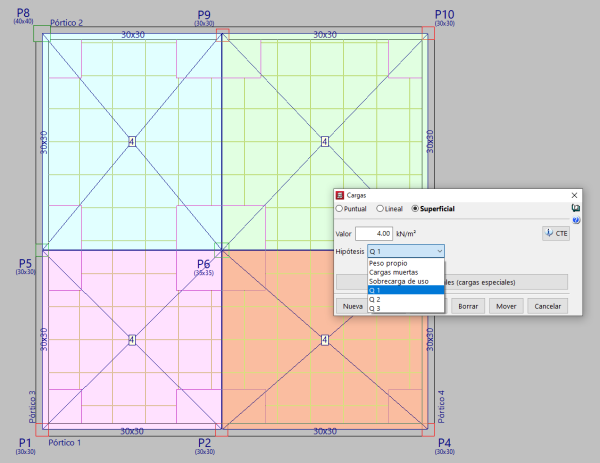Click the 4 load marker in orange panel
600x463 pixels.
pos(324,340)
